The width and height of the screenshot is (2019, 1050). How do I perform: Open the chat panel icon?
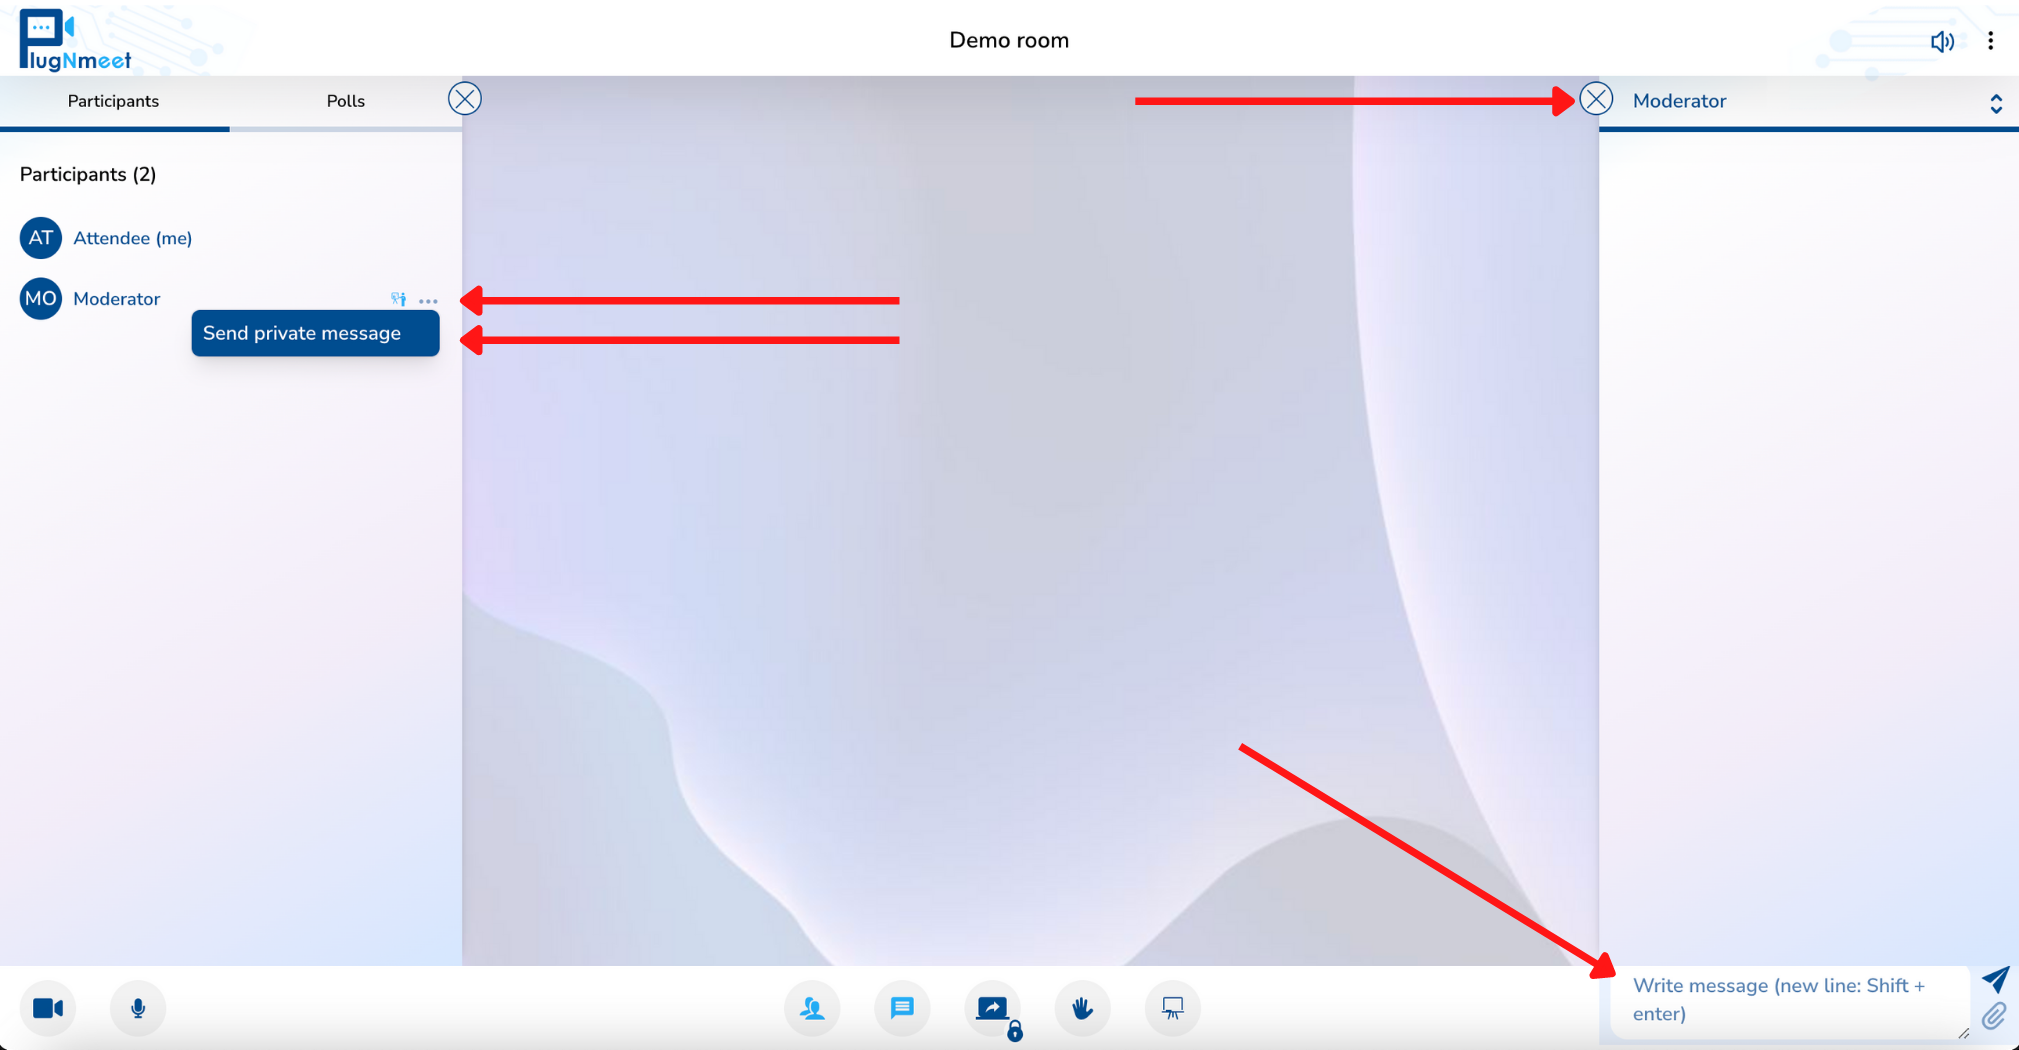coord(902,1008)
